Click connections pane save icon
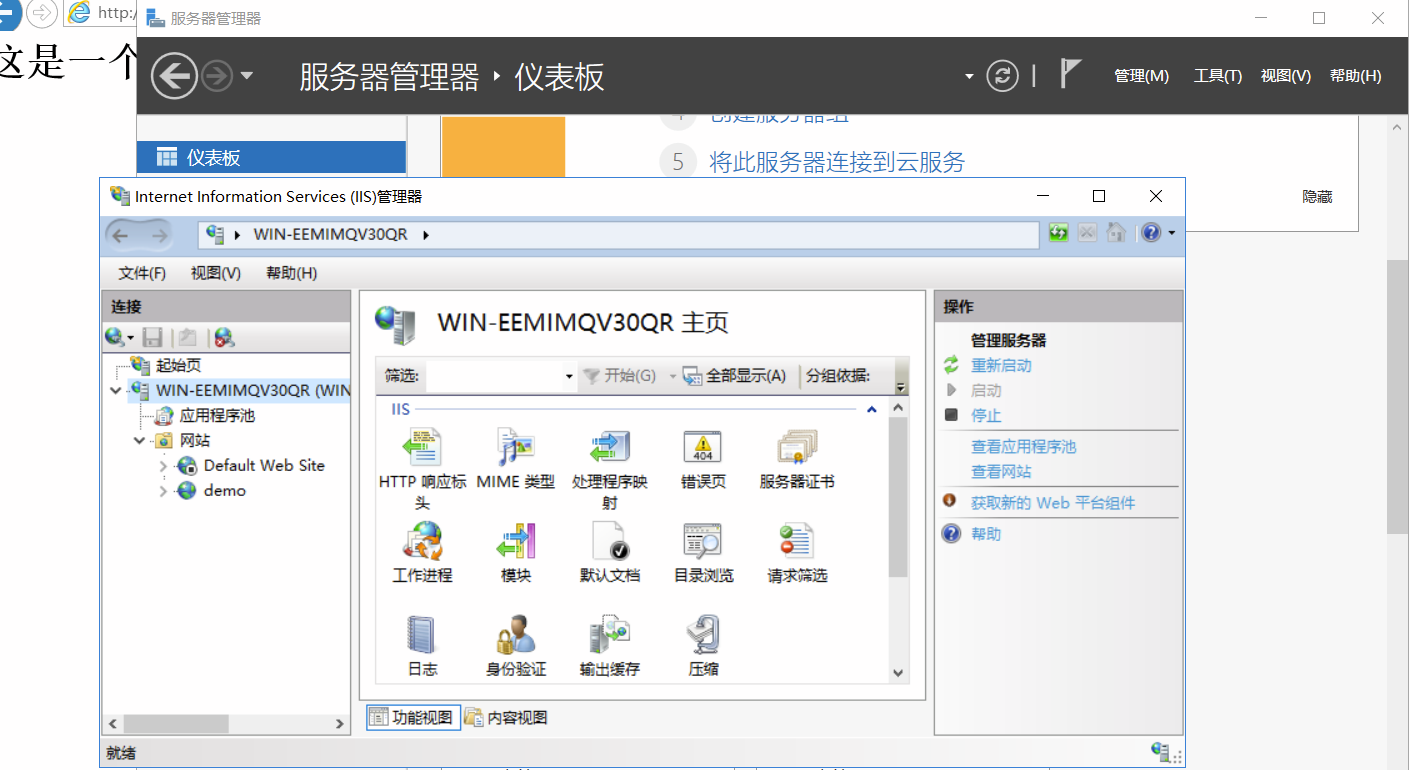1410x770 pixels. click(153, 338)
